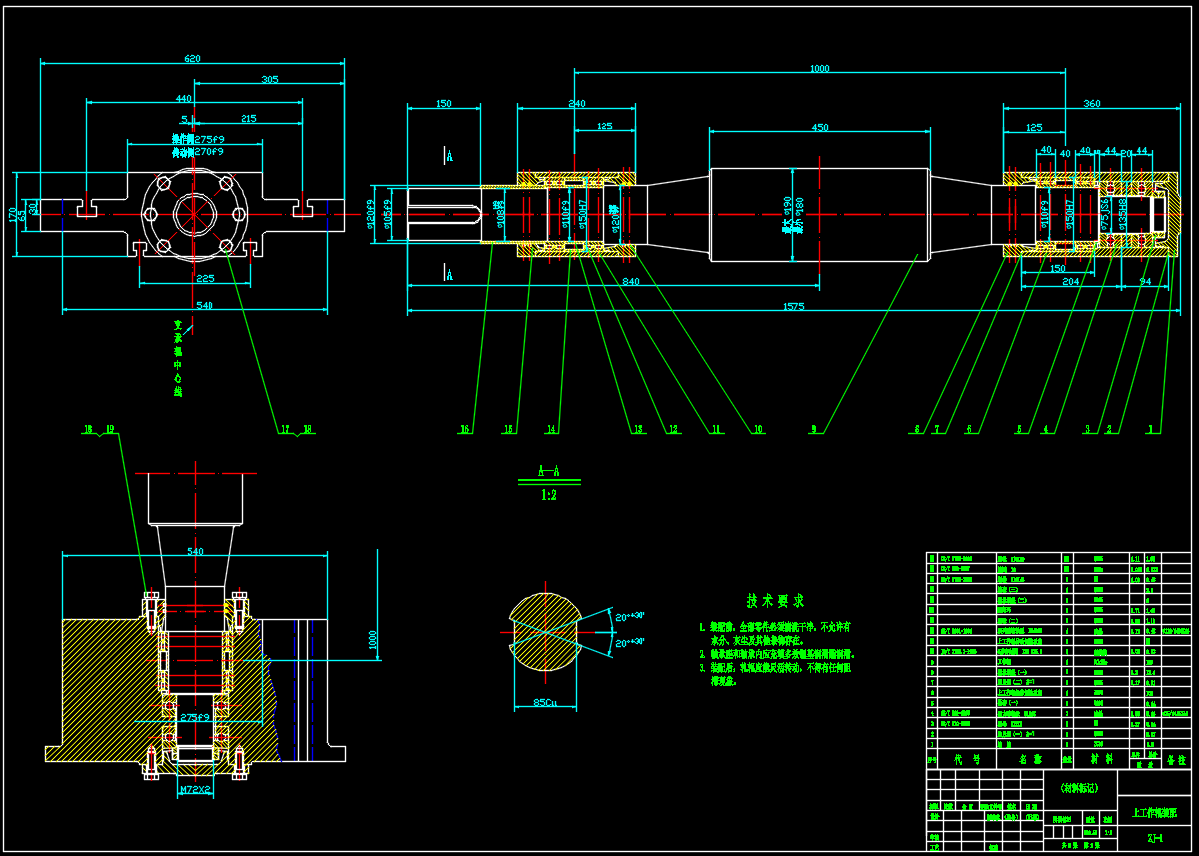Screen dimensions: 1199x856
Task: Click the 450 roll body length dimension
Action: pos(820,127)
